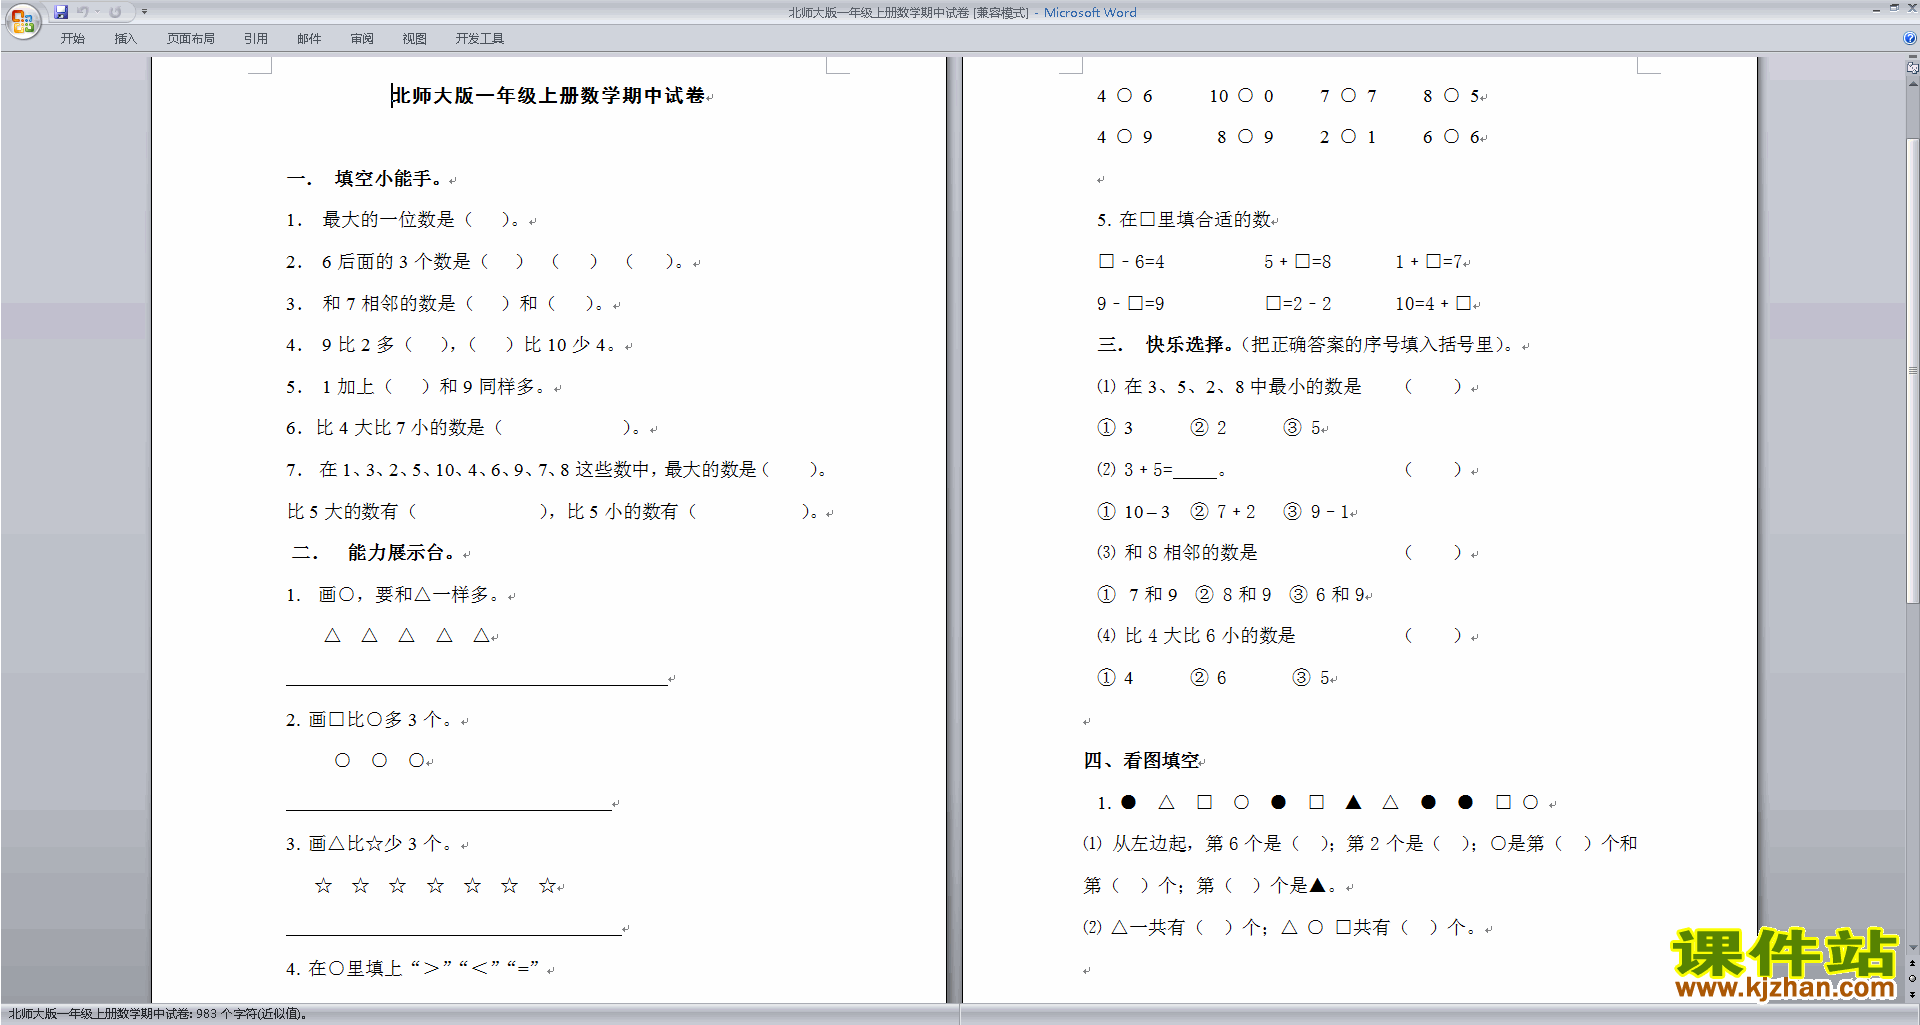The width and height of the screenshot is (1920, 1025).
Task: Click the vertical scrollbar up arrow
Action: (1912, 84)
